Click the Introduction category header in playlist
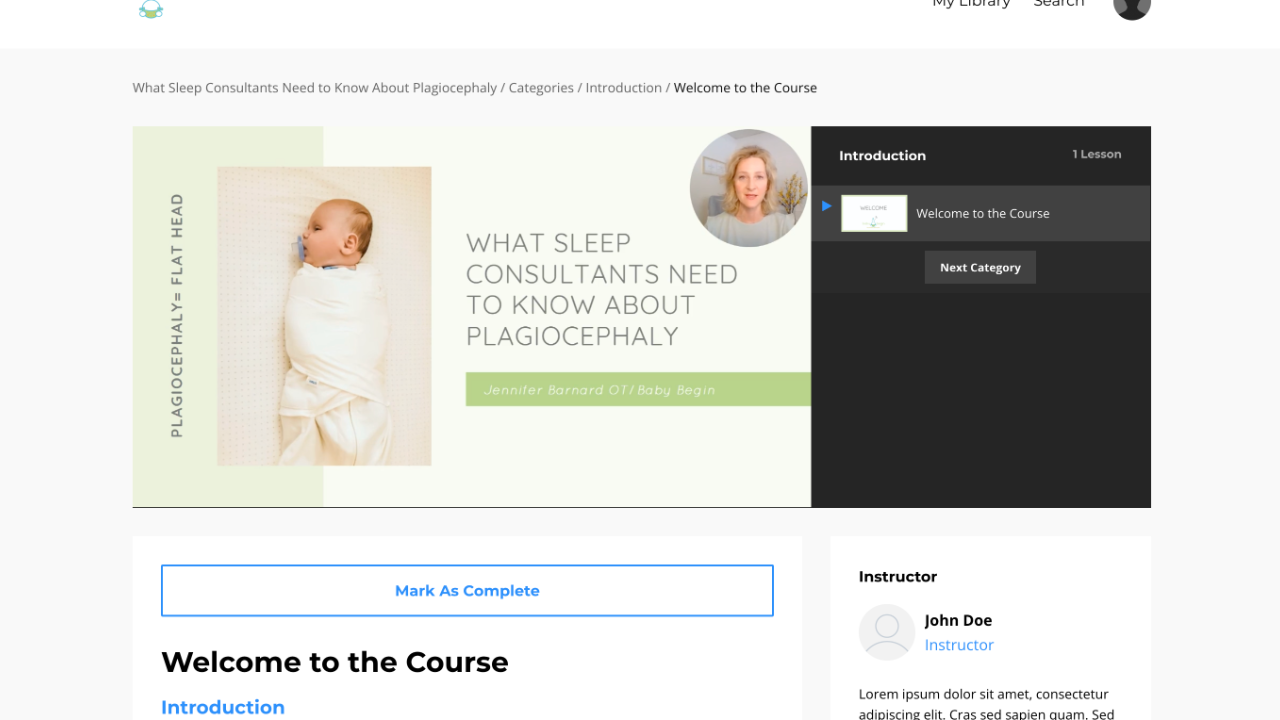Image resolution: width=1280 pixels, height=720 pixels. click(x=882, y=155)
